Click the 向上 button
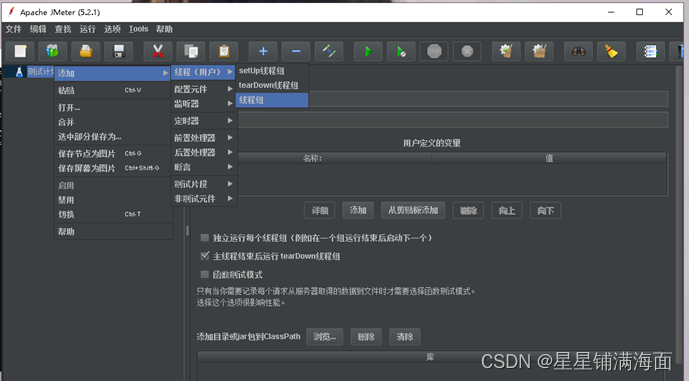The width and height of the screenshot is (689, 381). pyautogui.click(x=507, y=210)
